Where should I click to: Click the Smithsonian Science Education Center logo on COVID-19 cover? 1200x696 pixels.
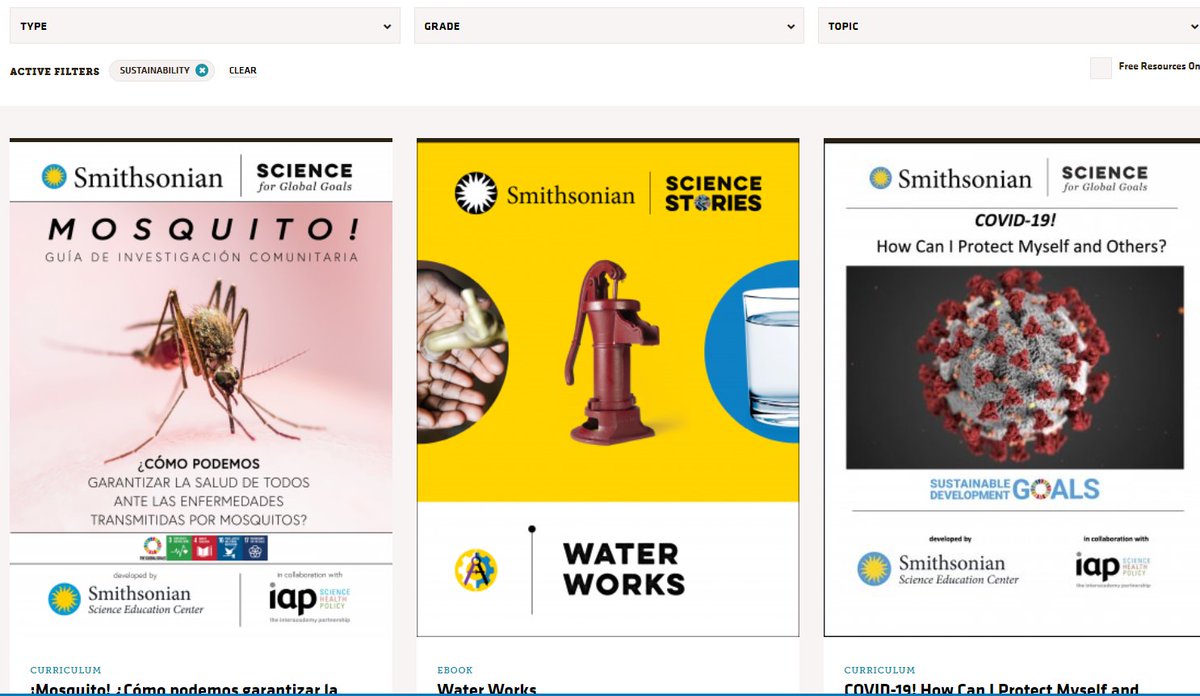(x=938, y=569)
